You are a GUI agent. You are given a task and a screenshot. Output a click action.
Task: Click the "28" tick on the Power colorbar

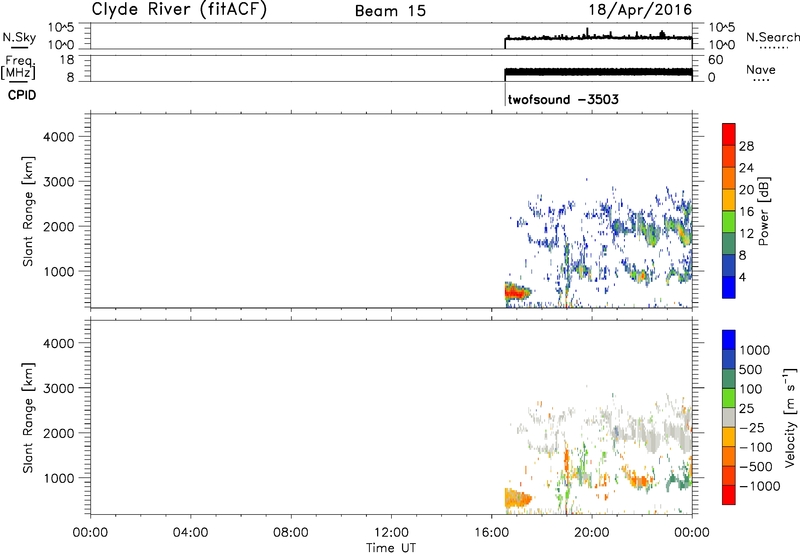[x=746, y=146]
